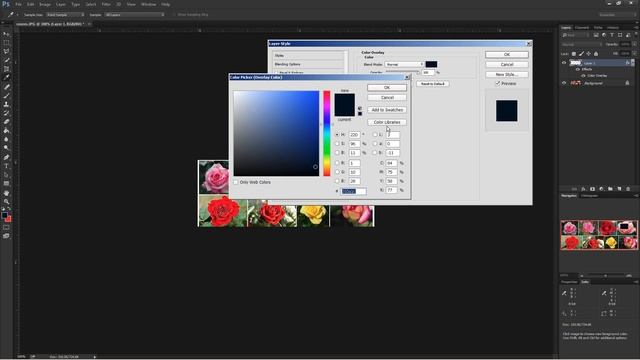This screenshot has height=360, width=640.
Task: Click the Color Libraries button
Action: (x=387, y=122)
